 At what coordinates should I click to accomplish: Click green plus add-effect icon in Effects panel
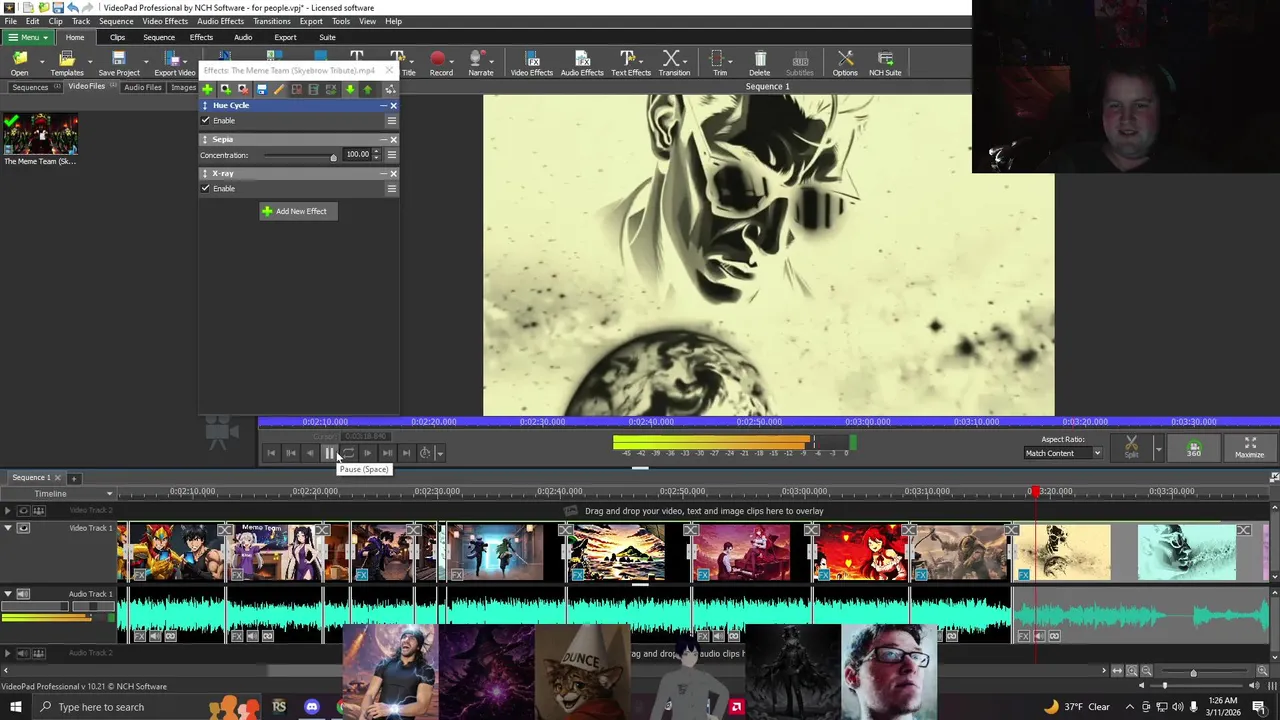coord(208,90)
